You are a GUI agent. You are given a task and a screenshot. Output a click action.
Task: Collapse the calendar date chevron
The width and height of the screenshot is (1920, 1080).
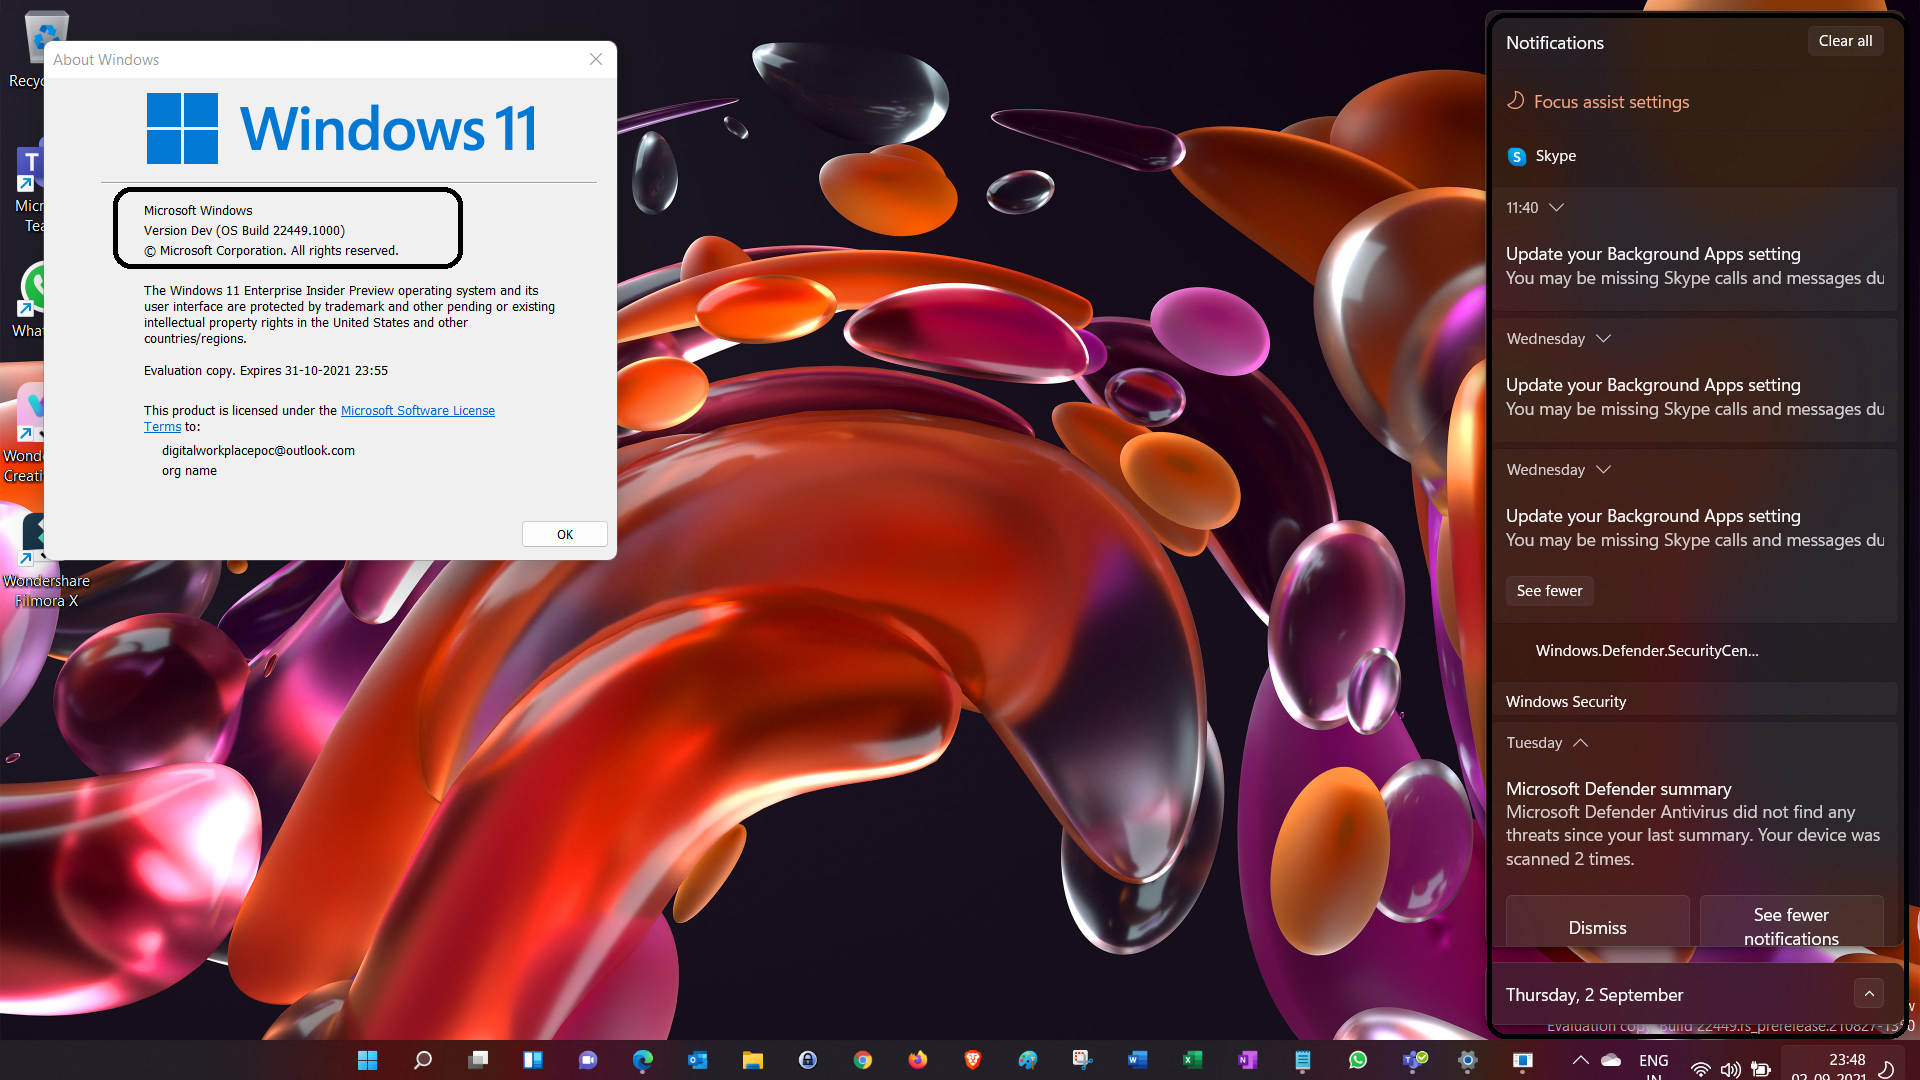click(1869, 993)
